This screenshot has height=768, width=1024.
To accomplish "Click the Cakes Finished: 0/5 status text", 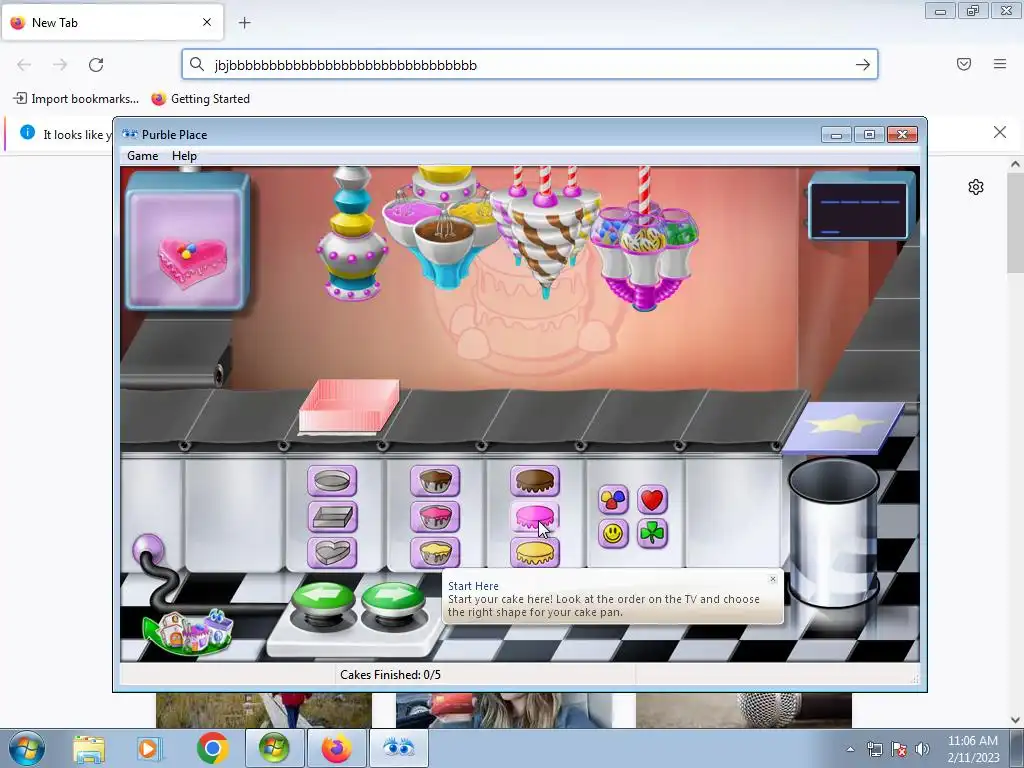I will pos(391,675).
